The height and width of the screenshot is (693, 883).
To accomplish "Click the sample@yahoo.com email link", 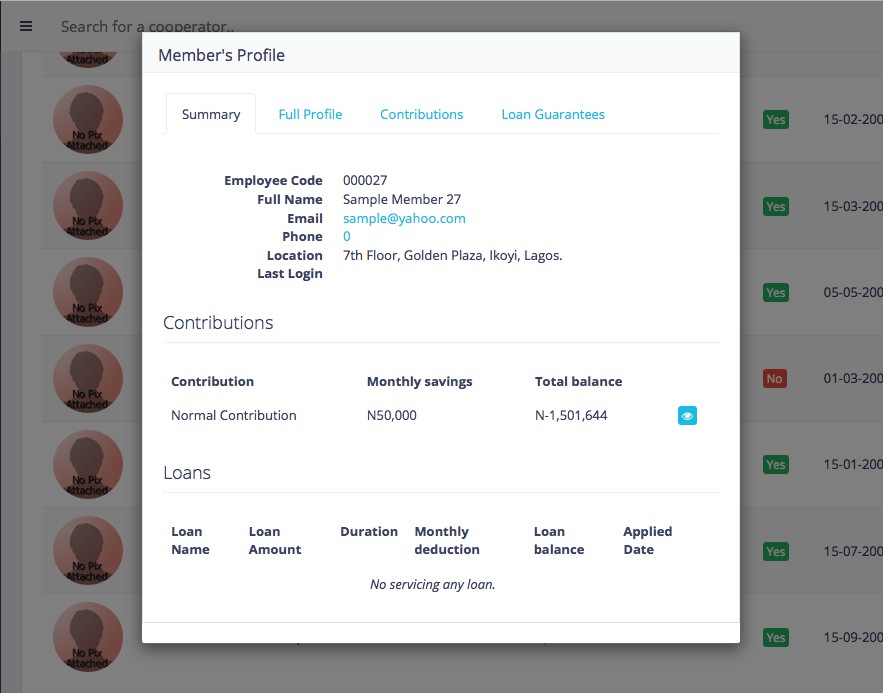I will [x=404, y=218].
